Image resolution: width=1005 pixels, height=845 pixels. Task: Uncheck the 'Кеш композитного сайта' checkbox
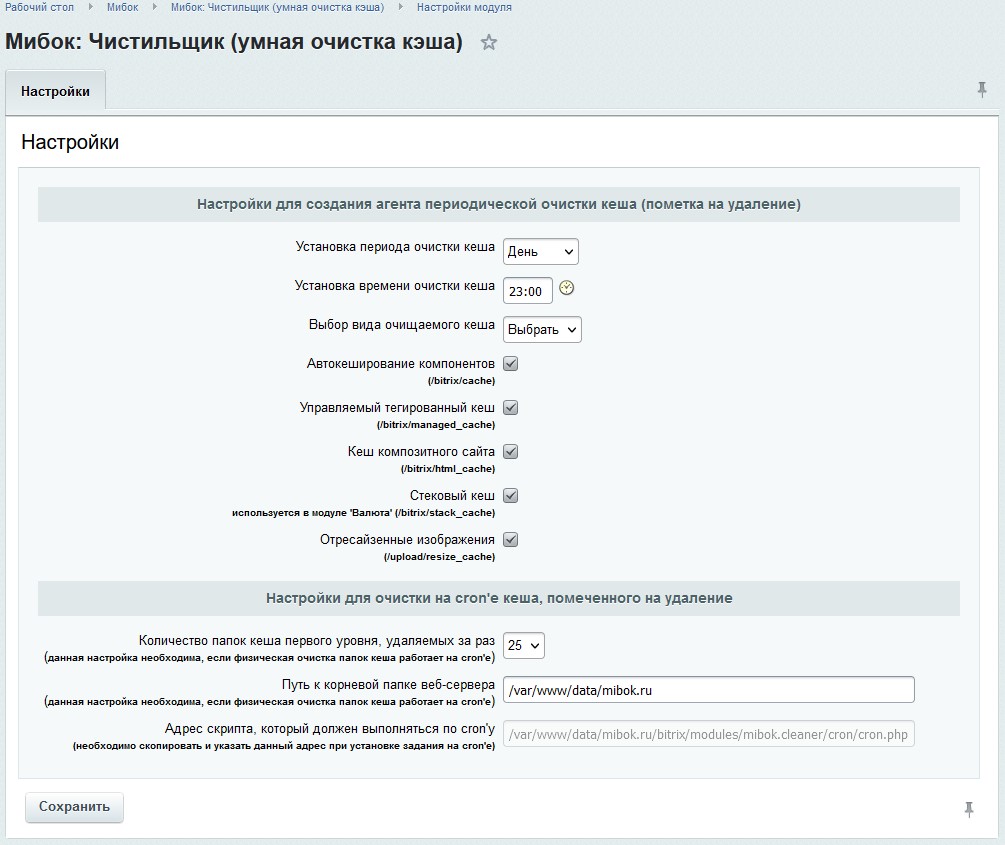(x=510, y=452)
